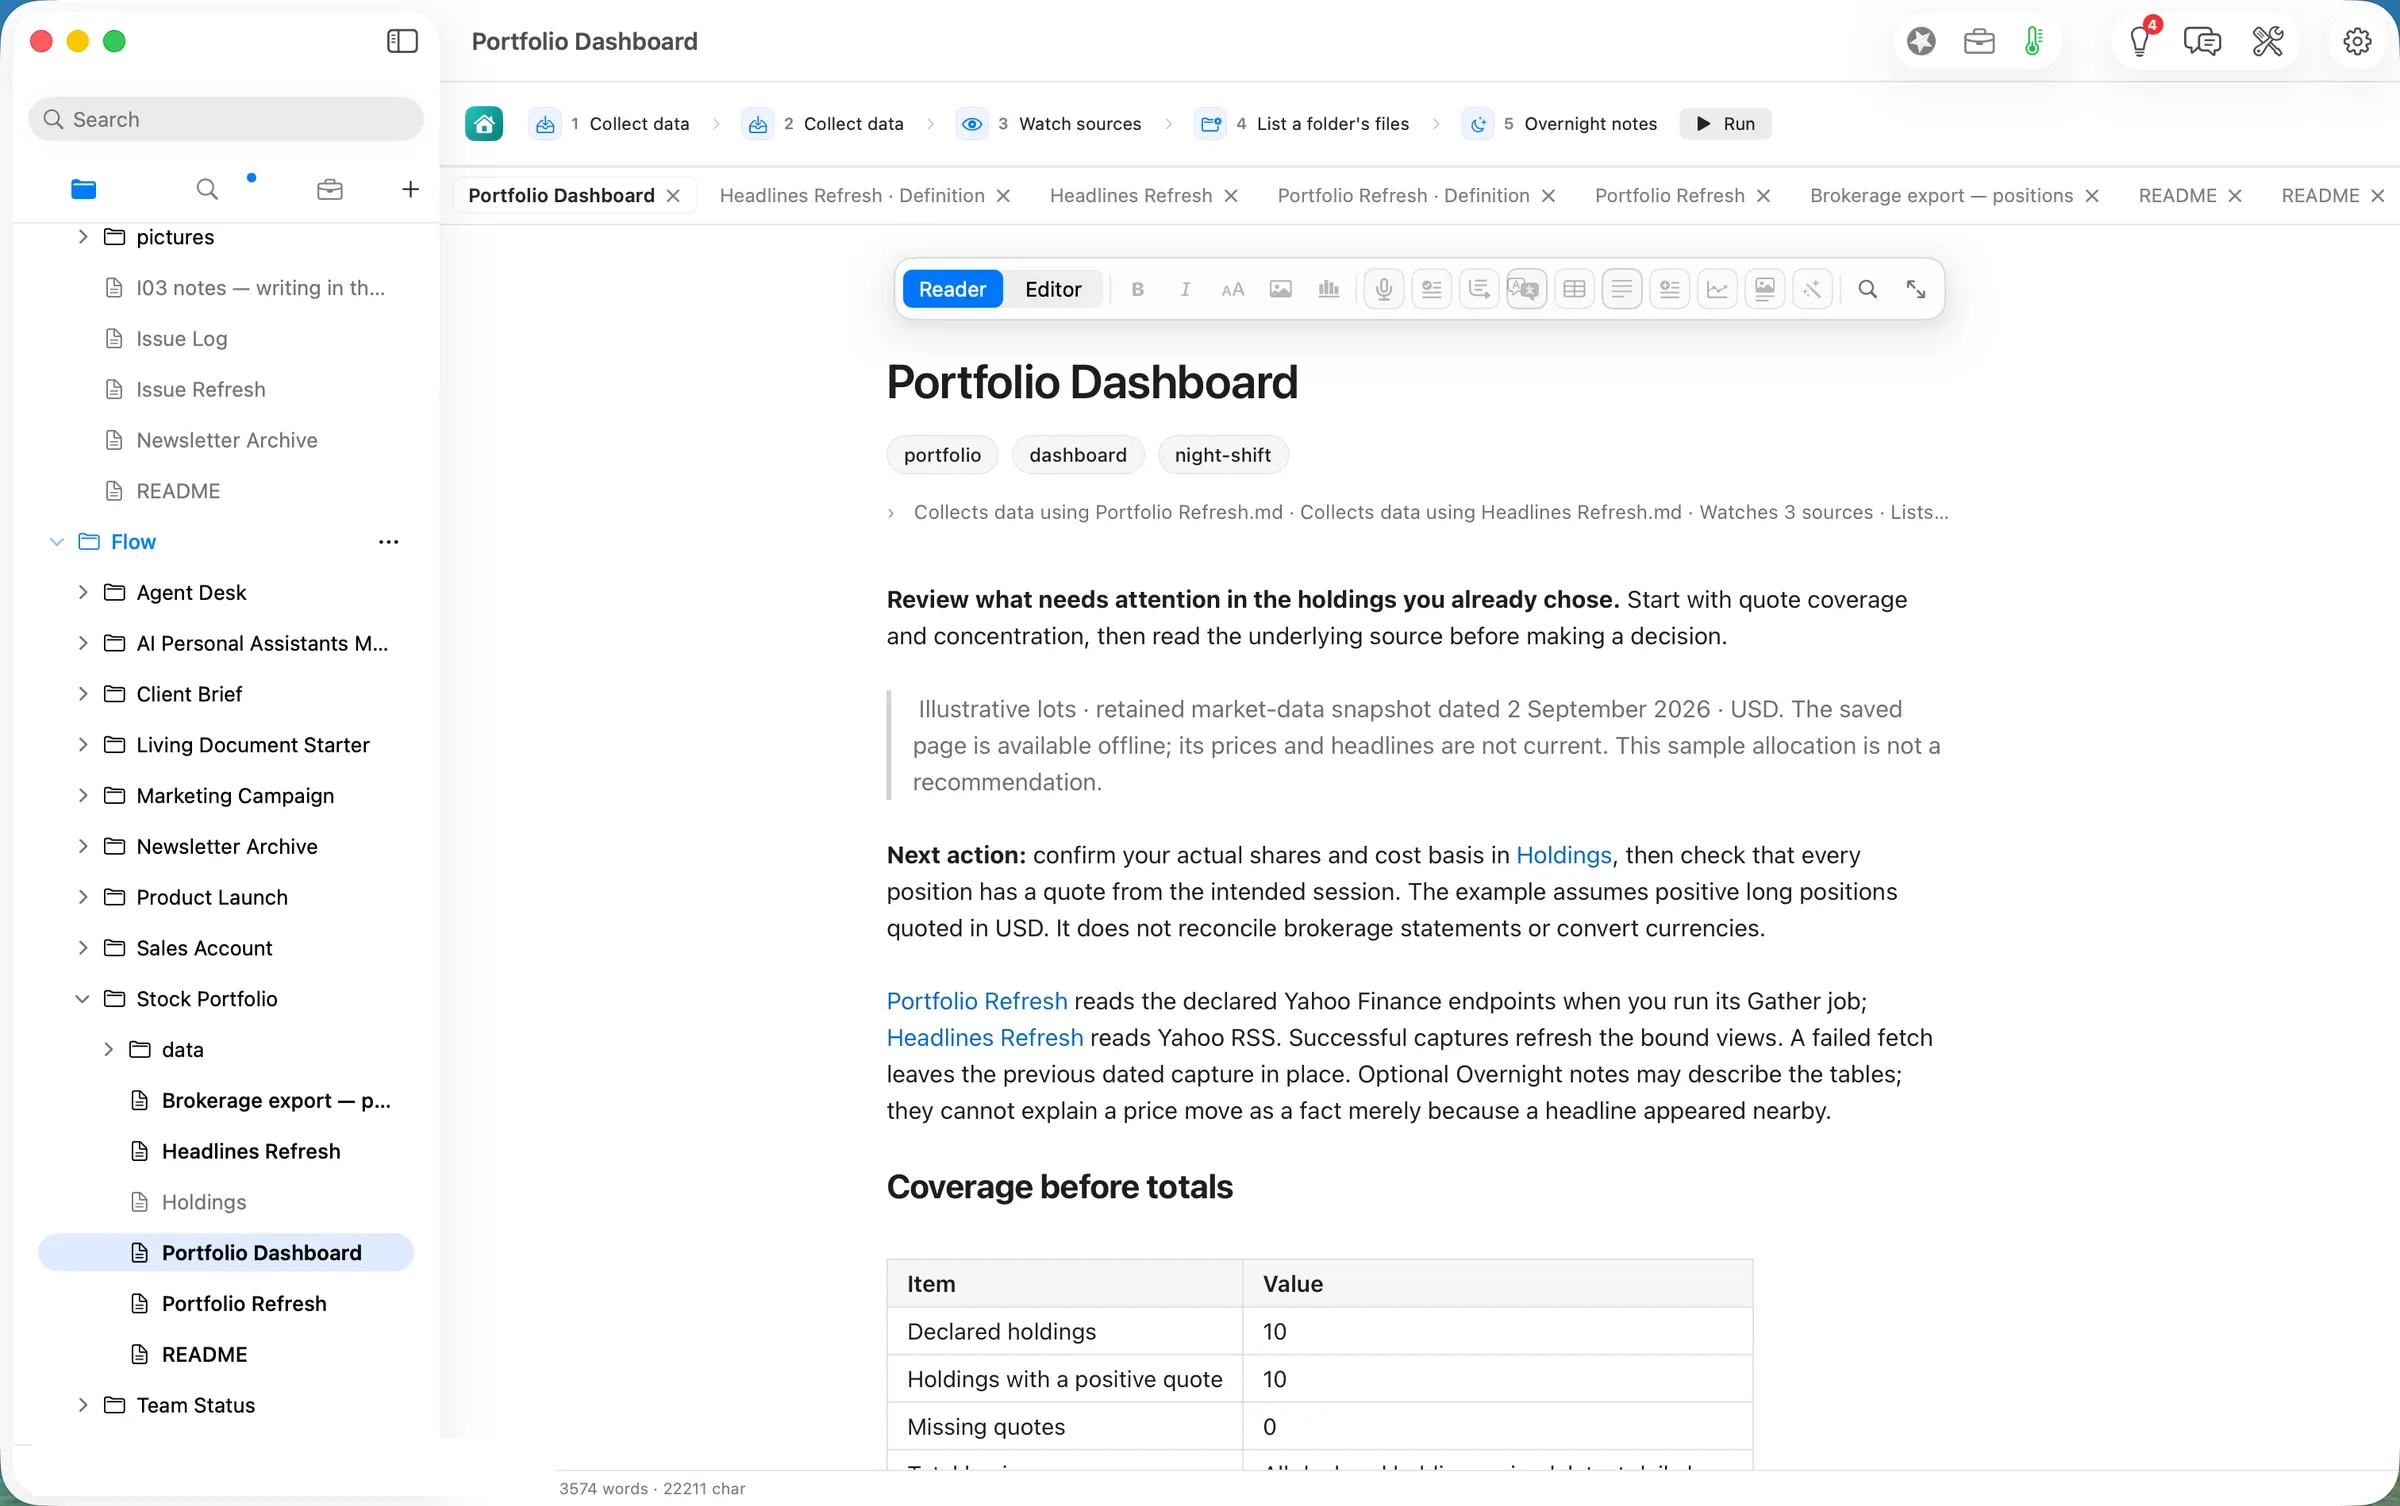Screen dimensions: 2400x1506
Task: Expand editor with the fullscreen arrows icon
Action: click(1916, 289)
